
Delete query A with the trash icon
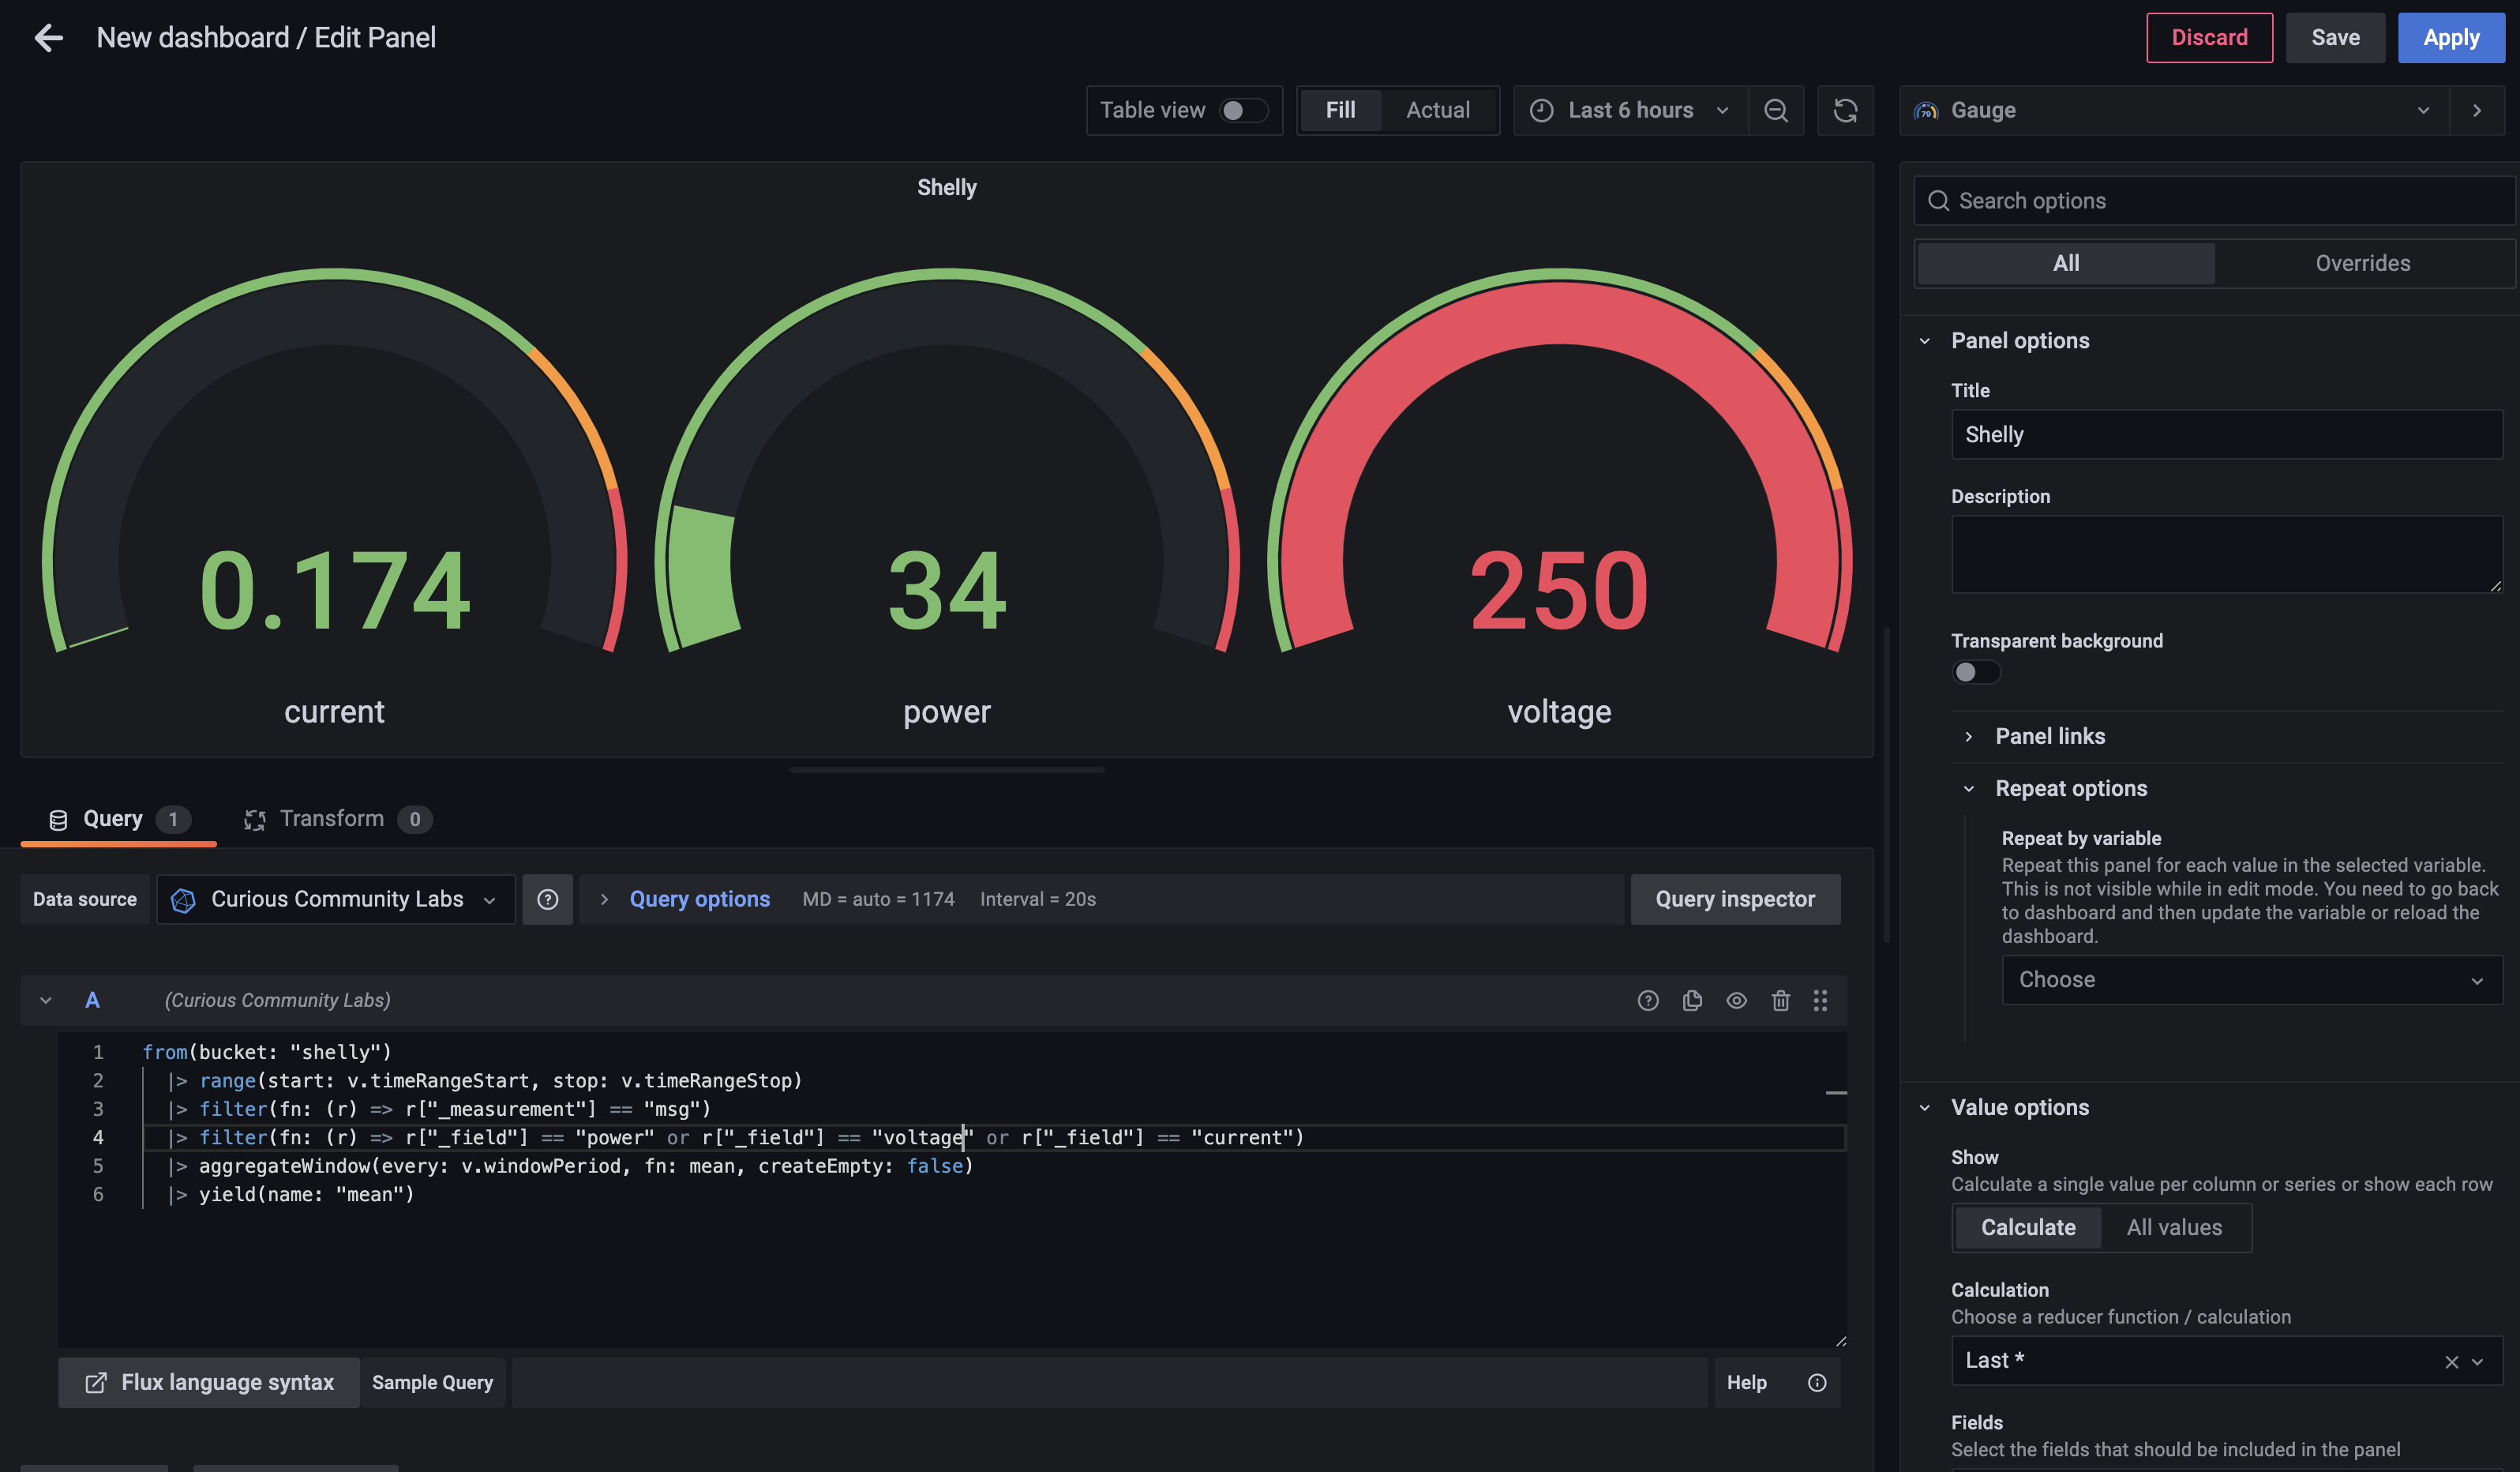click(1781, 1000)
